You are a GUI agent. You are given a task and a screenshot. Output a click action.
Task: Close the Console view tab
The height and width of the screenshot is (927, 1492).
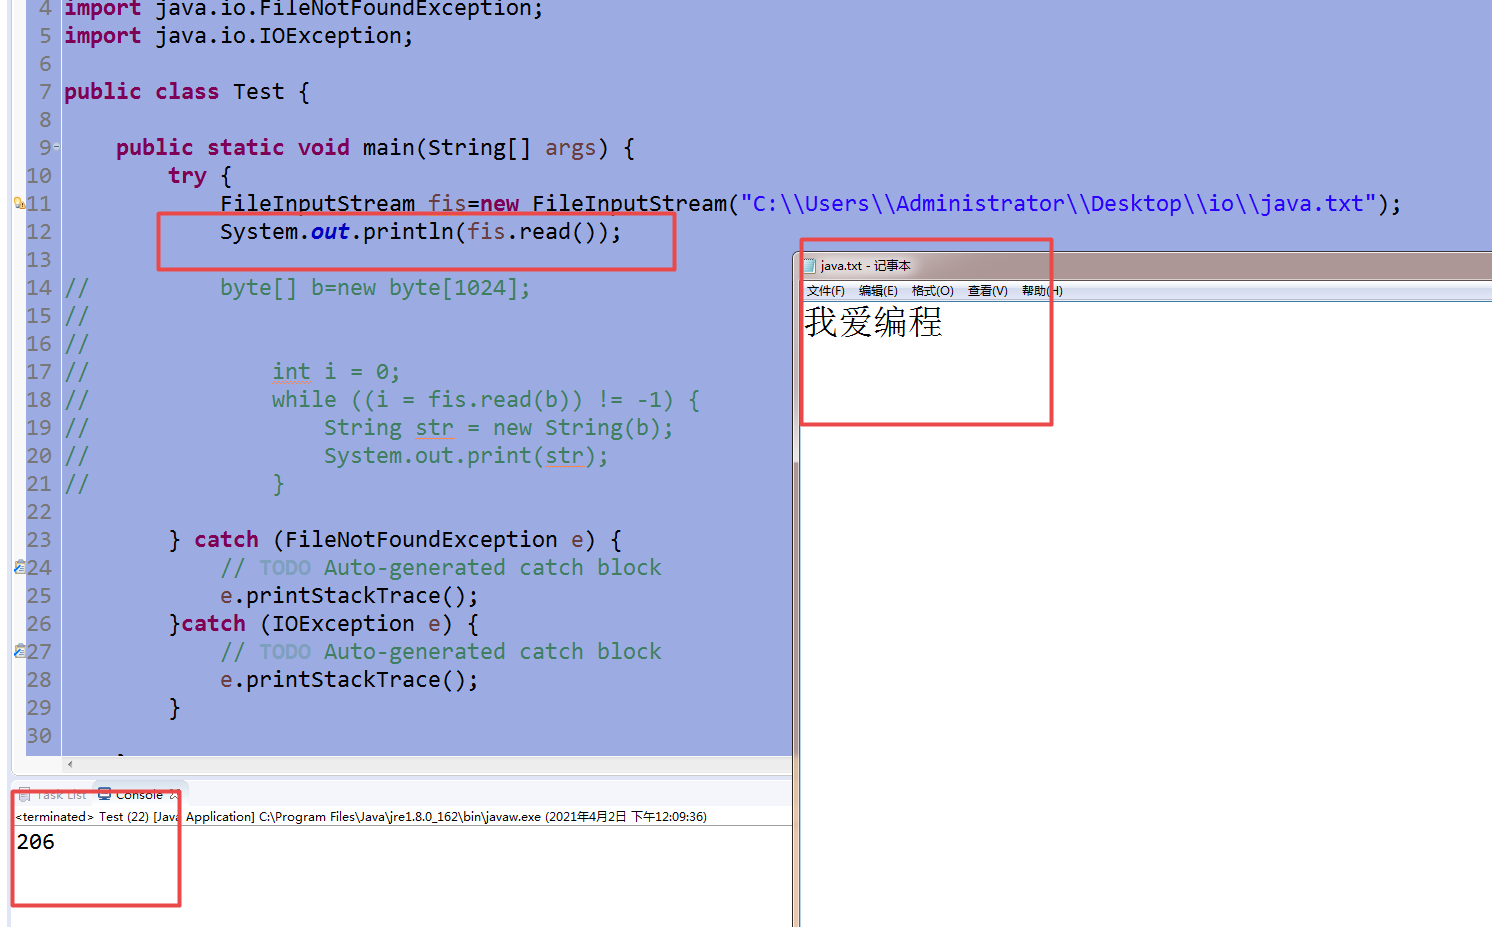[173, 795]
